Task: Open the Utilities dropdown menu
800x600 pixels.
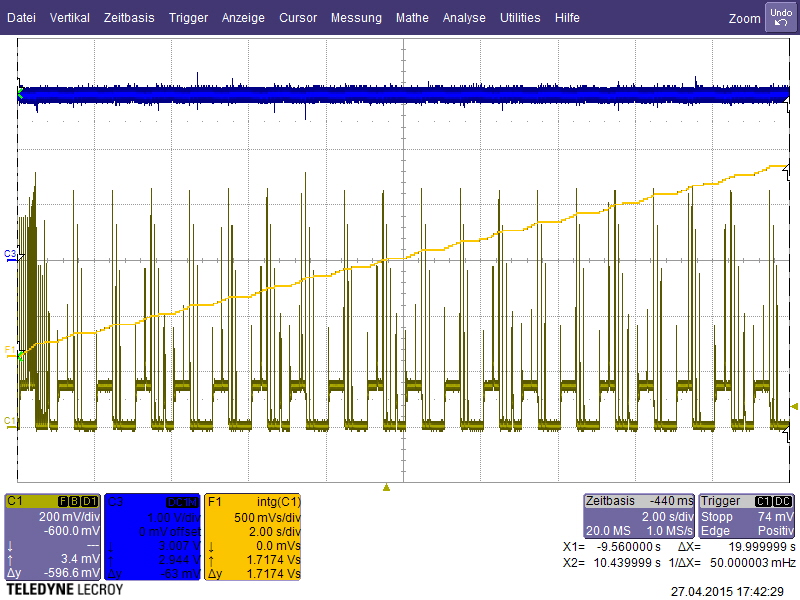Action: pos(520,17)
